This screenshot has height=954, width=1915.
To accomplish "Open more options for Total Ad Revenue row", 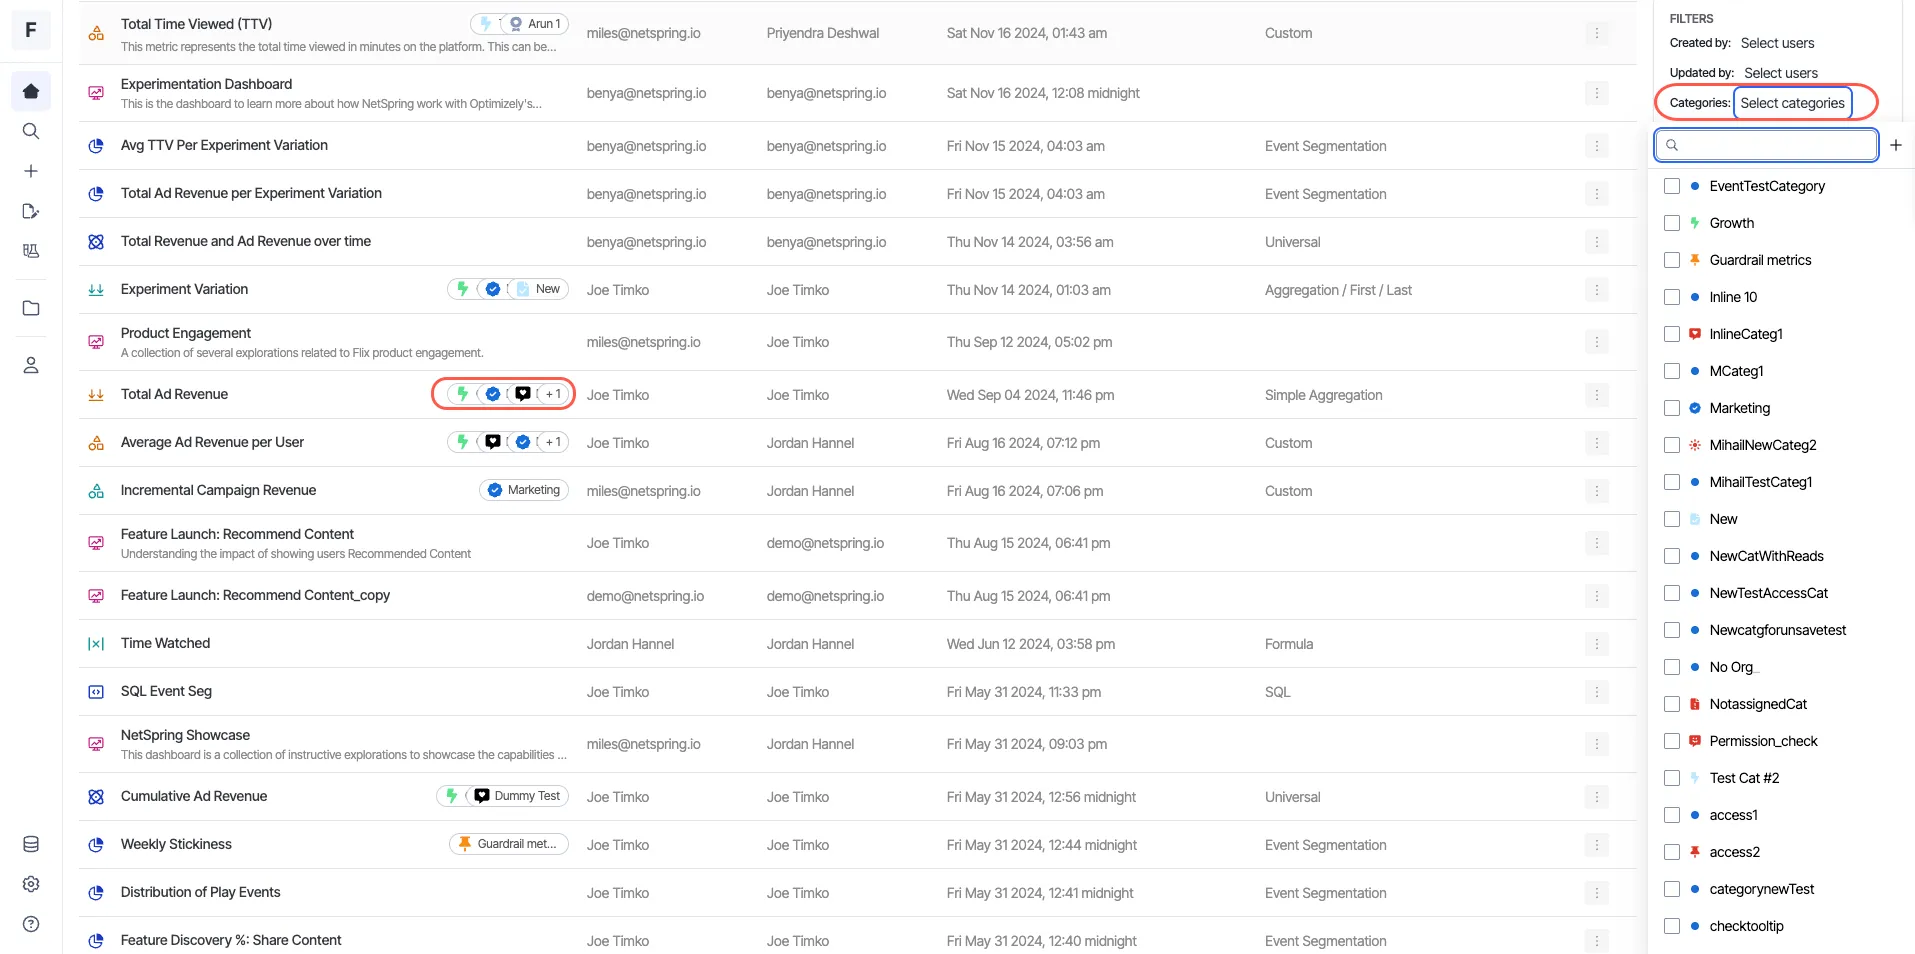I will (x=1597, y=395).
